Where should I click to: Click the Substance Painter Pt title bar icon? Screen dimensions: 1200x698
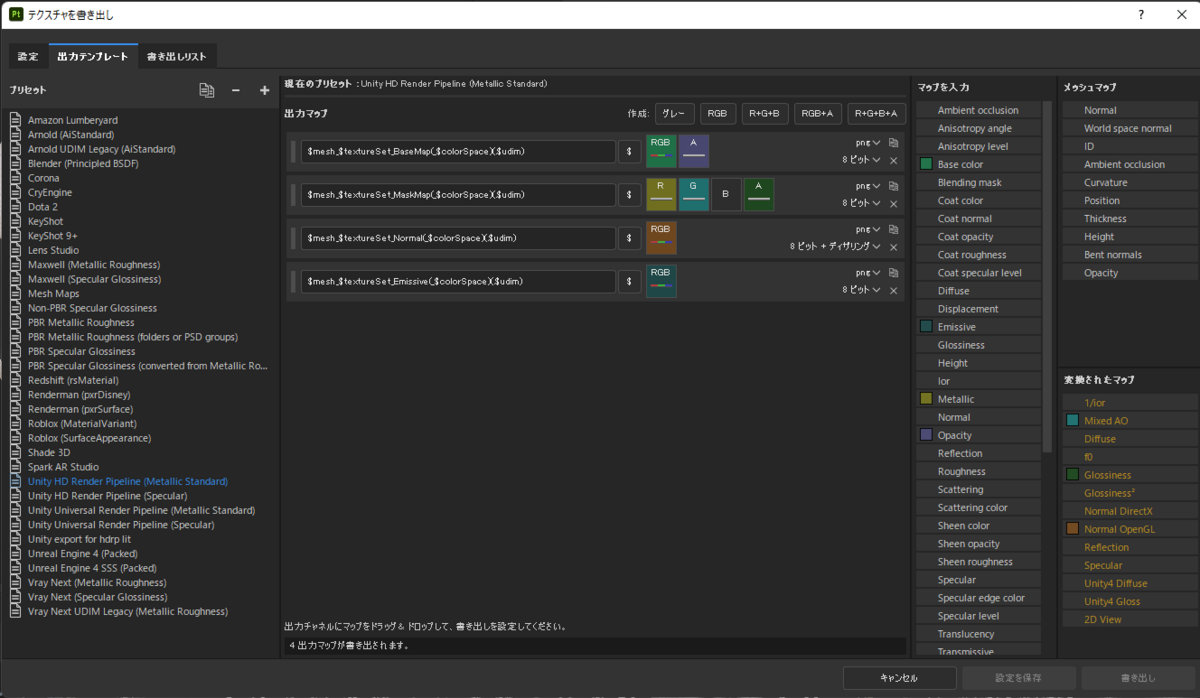15,14
